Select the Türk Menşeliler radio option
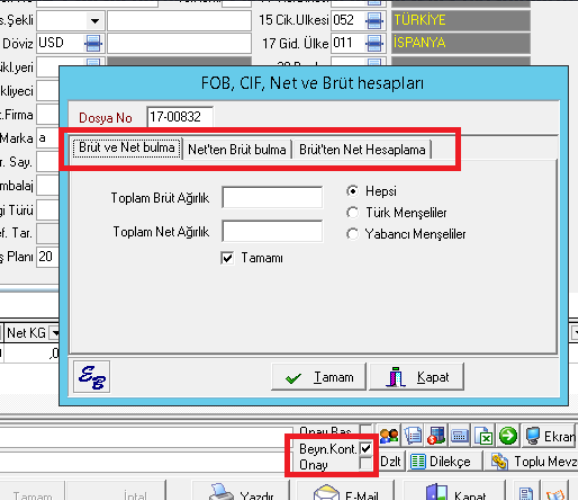This screenshot has width=578, height=500. pyautogui.click(x=352, y=212)
